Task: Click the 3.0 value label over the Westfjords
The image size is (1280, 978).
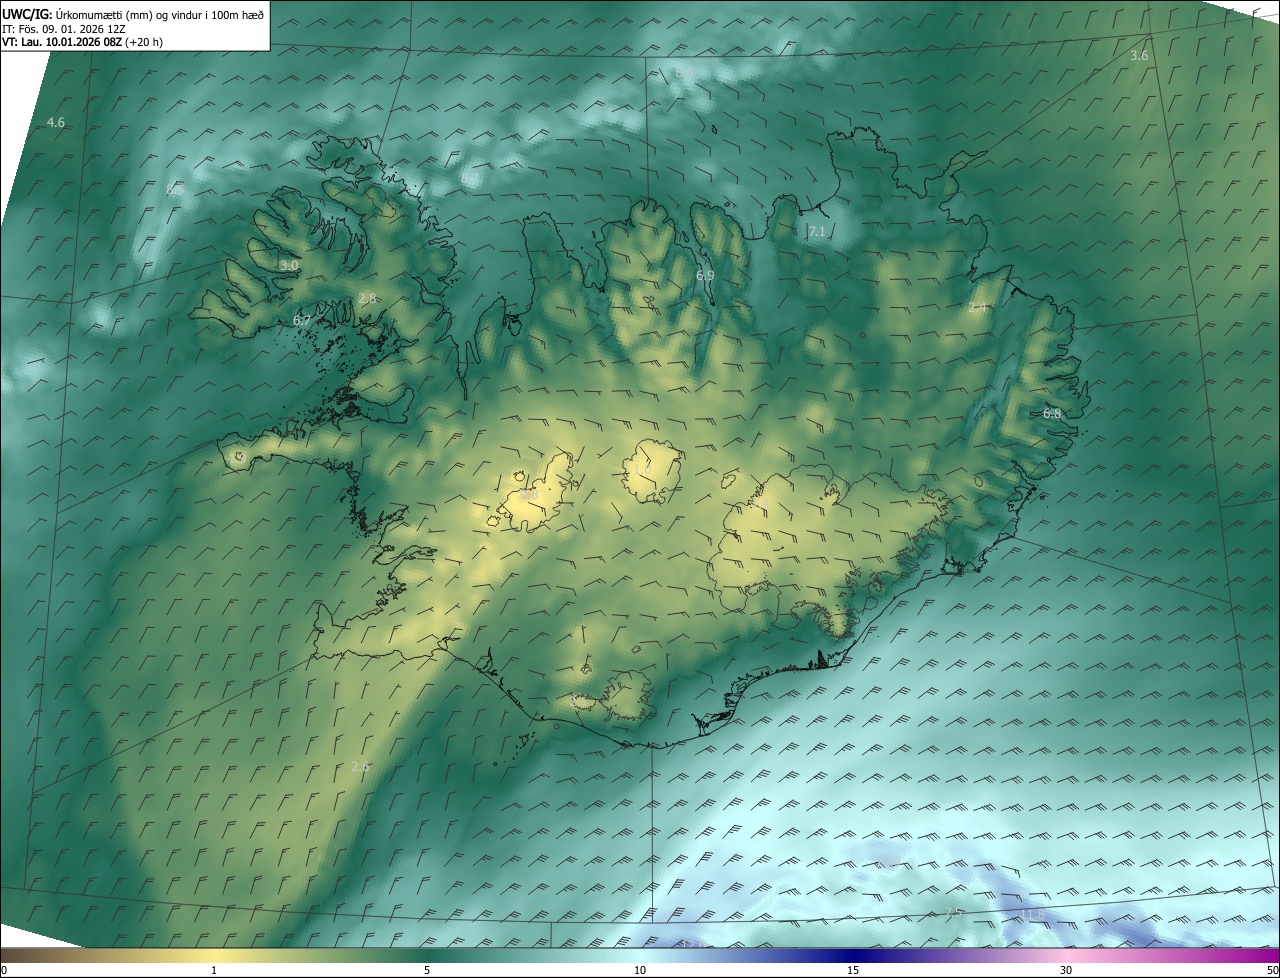Action: coord(289,266)
